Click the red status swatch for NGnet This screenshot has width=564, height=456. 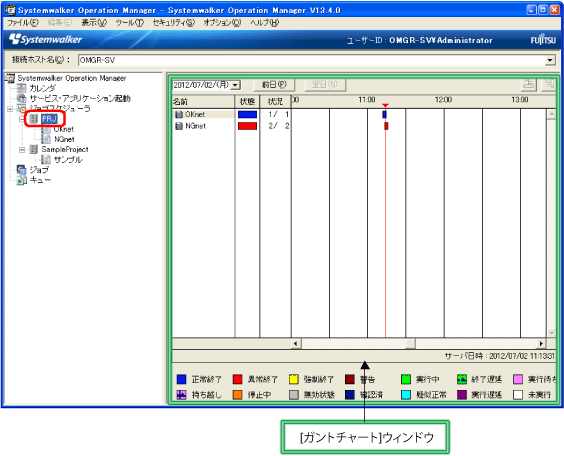pos(247,126)
